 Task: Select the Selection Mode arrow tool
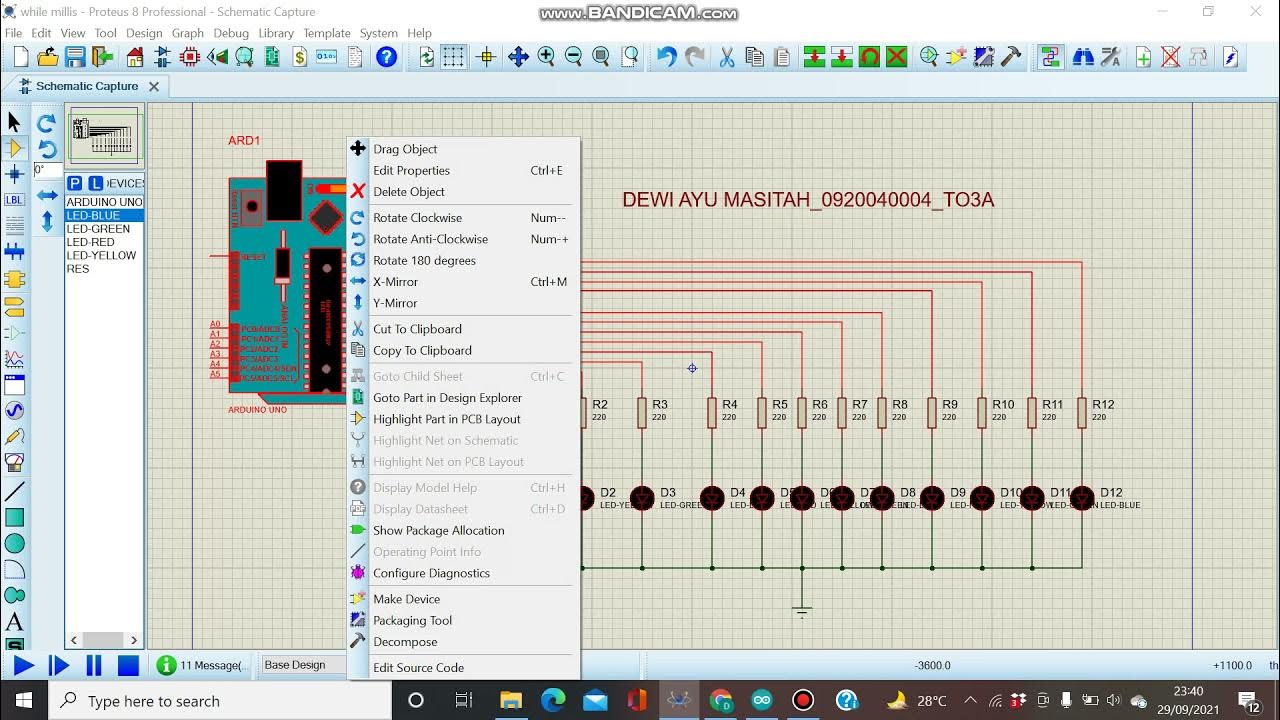tap(14, 122)
